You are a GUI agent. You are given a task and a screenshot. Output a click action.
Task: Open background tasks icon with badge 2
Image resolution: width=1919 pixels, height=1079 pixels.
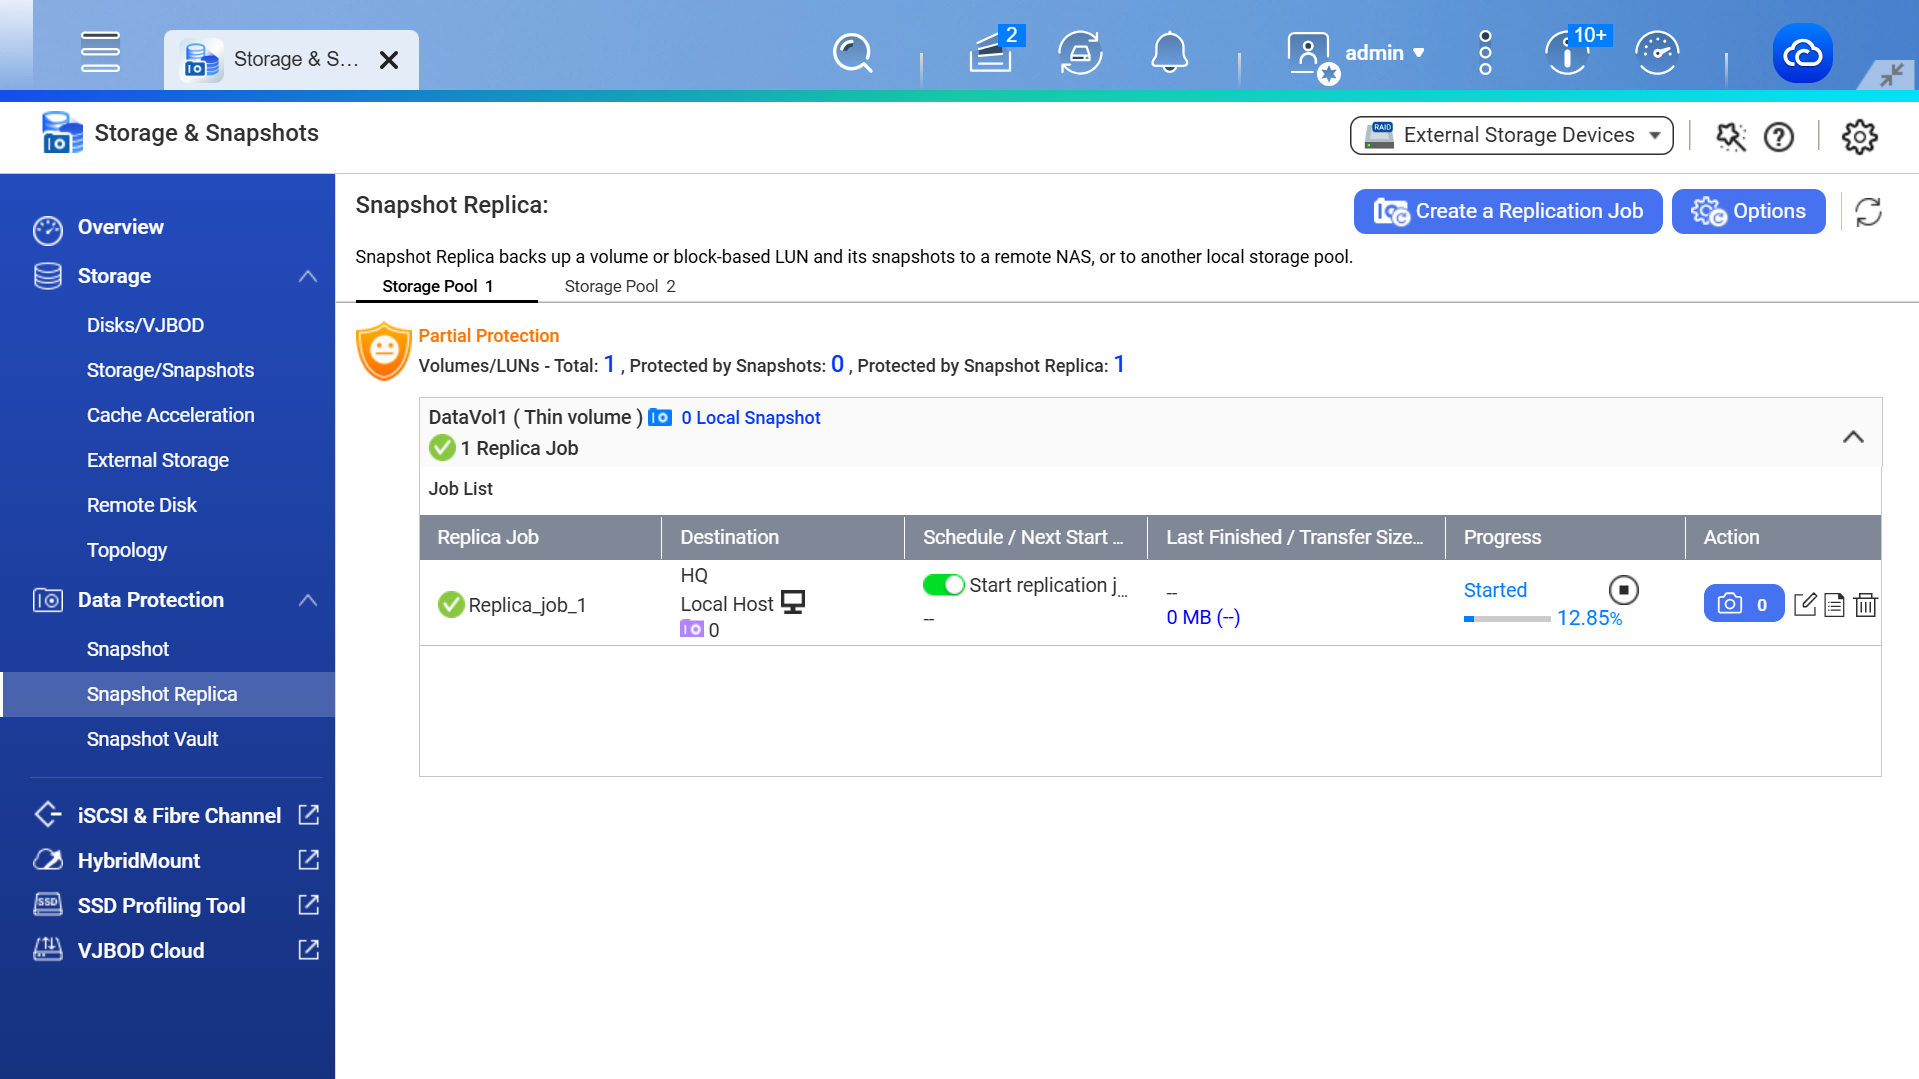[992, 52]
